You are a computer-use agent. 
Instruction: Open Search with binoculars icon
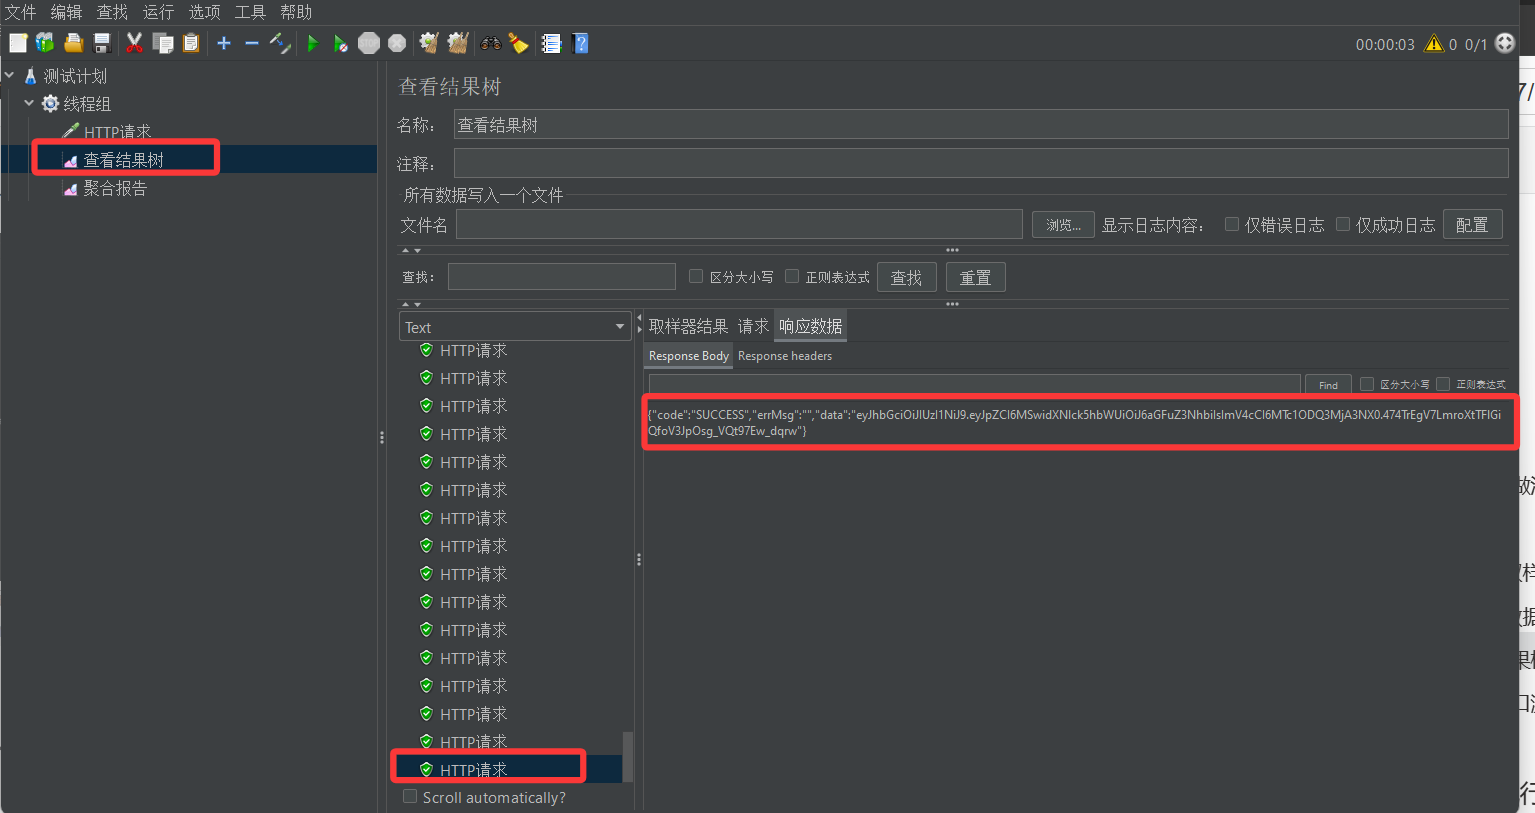click(x=490, y=43)
